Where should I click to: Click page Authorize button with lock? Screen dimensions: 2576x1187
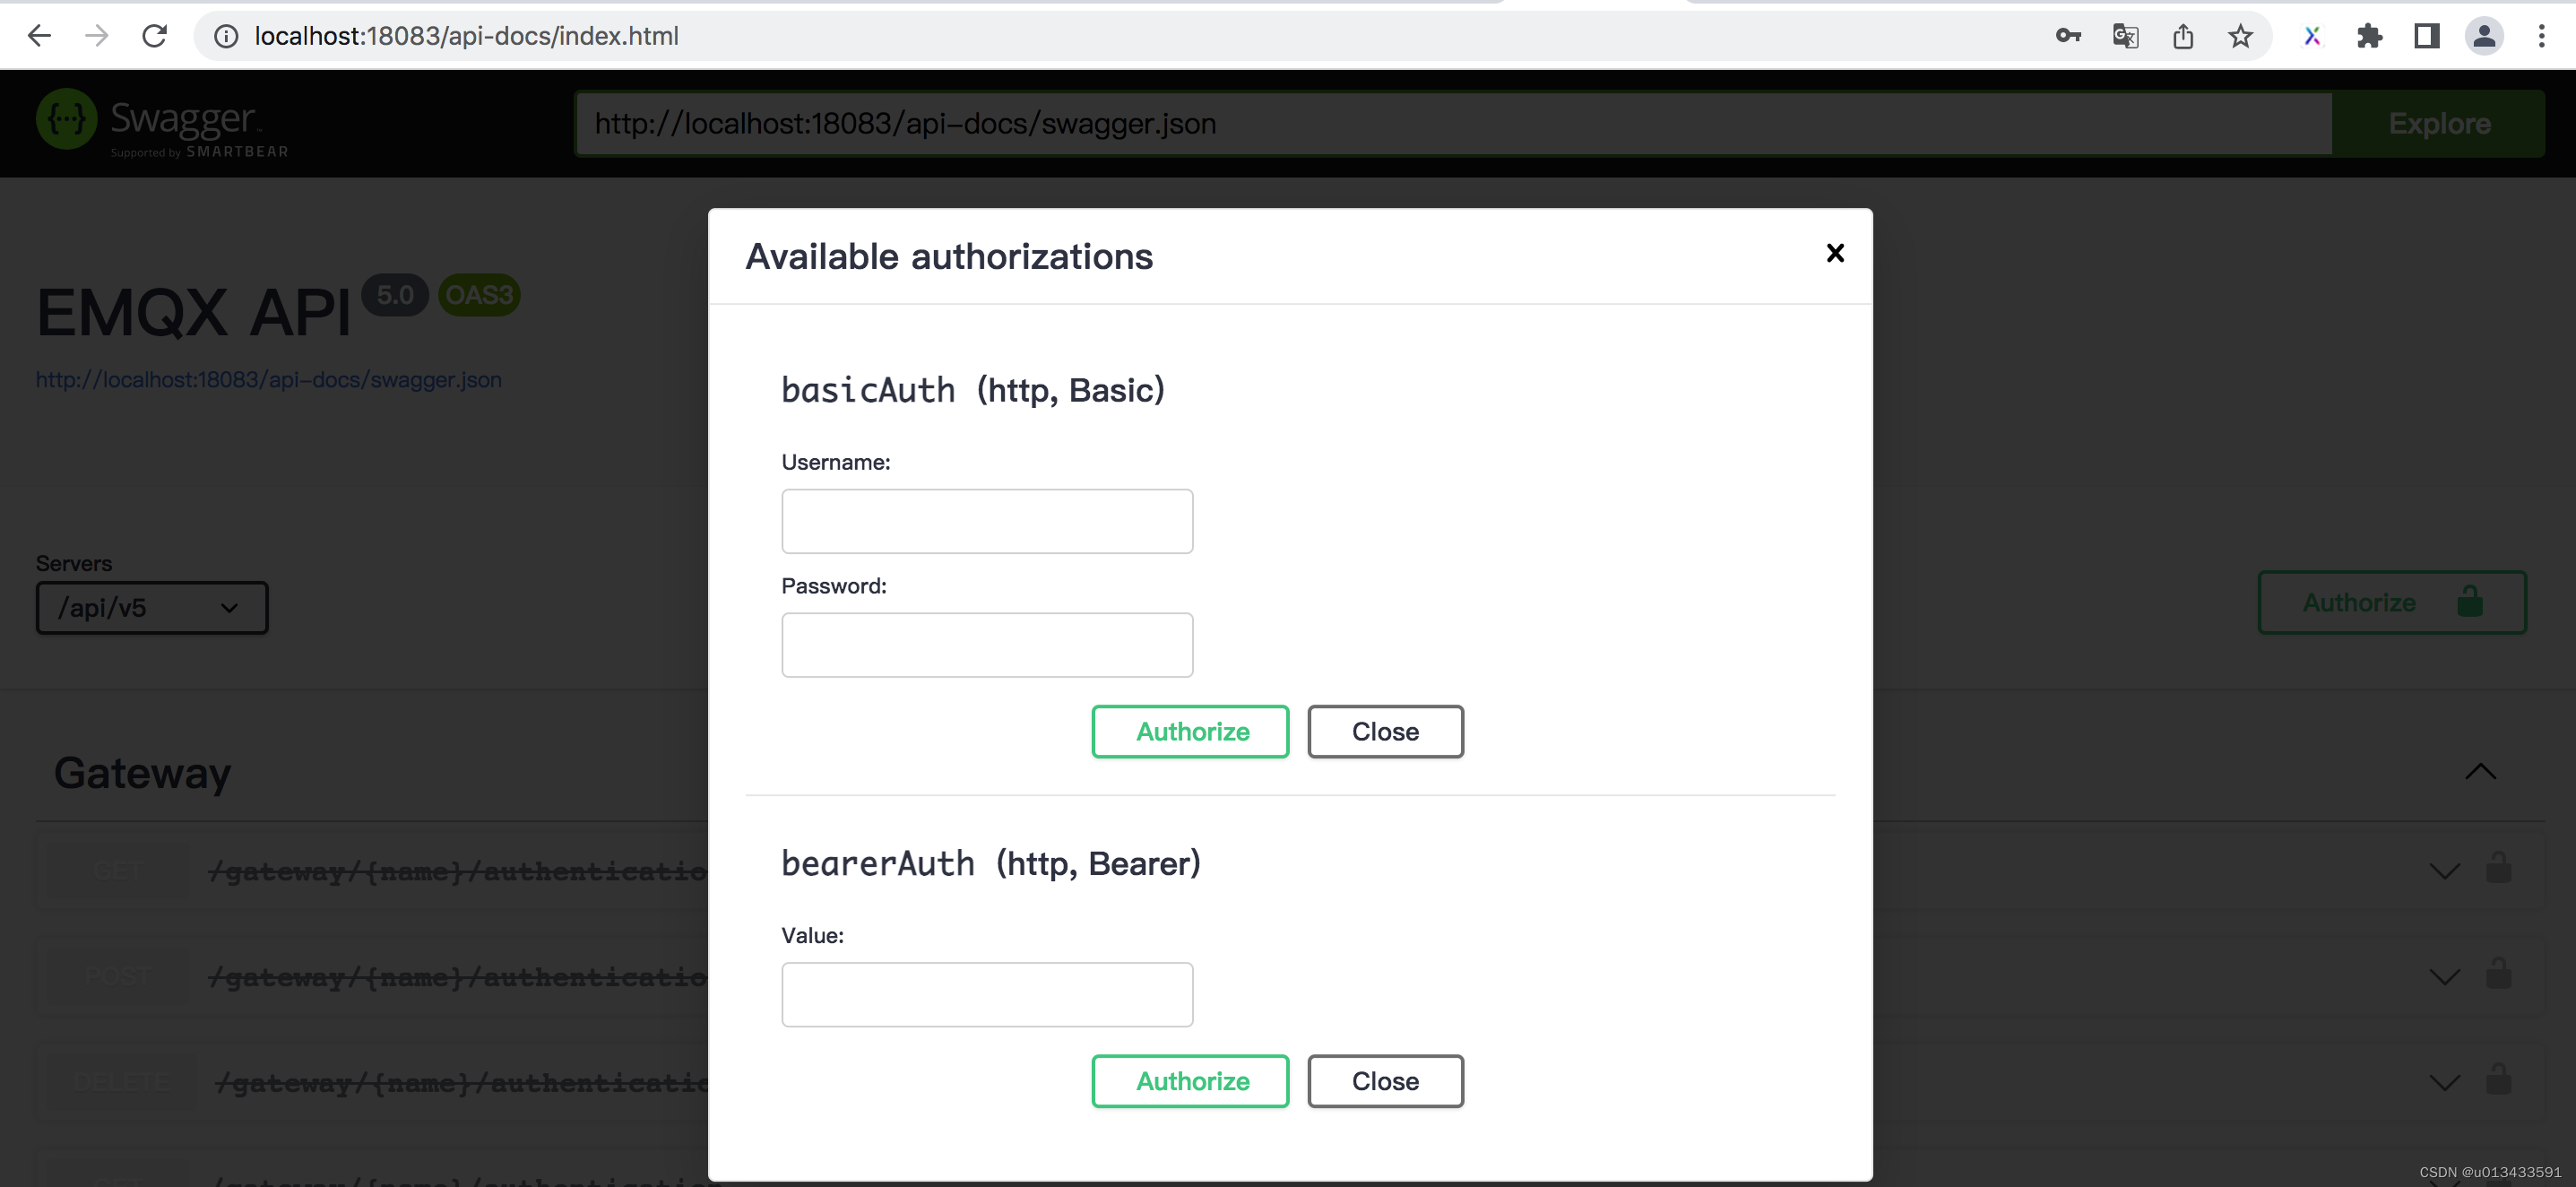[2391, 603]
